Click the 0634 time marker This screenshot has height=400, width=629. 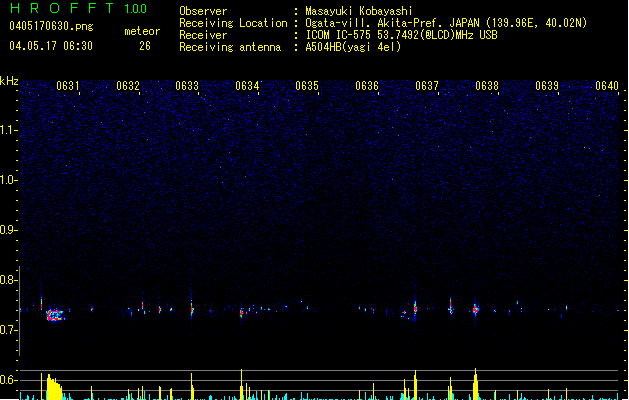(247, 86)
